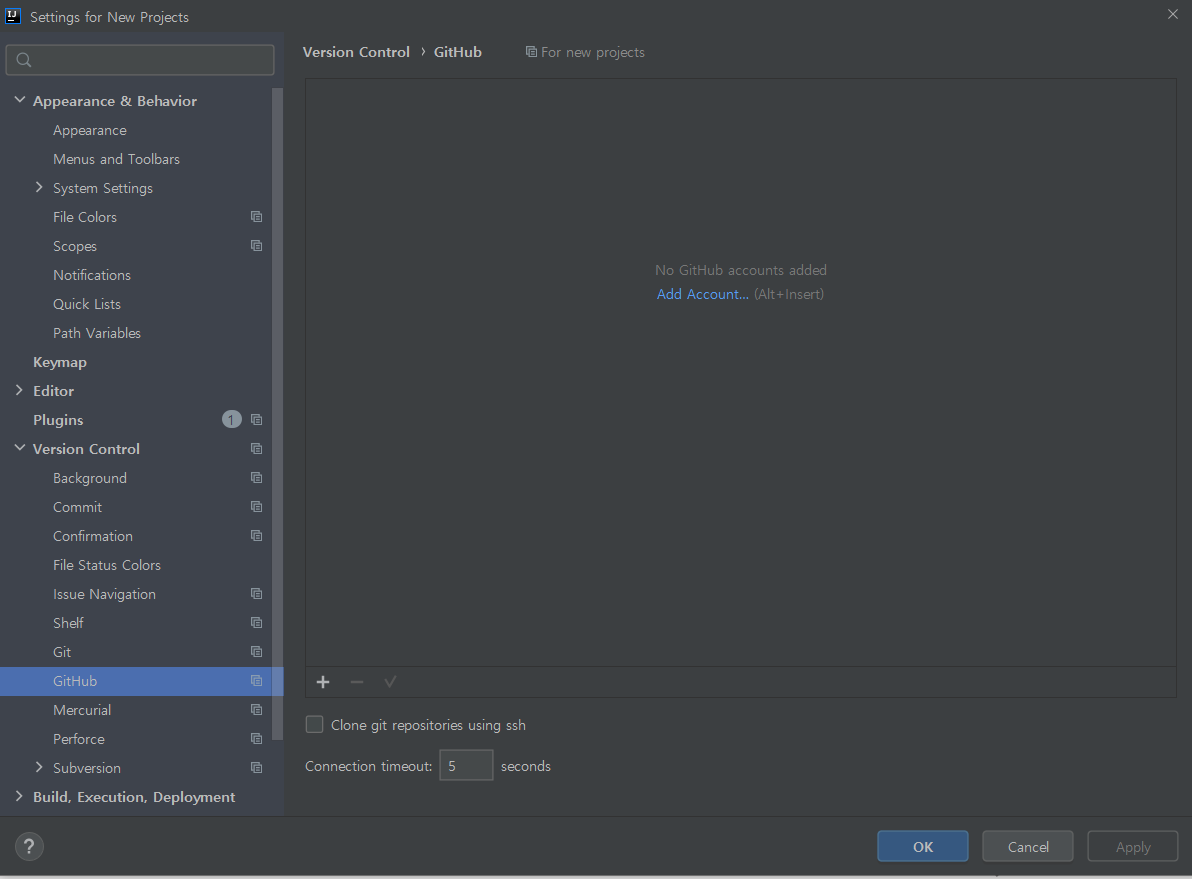Click project-level icon beside Version Control
Screen dimensions: 1192x879
[256, 449]
